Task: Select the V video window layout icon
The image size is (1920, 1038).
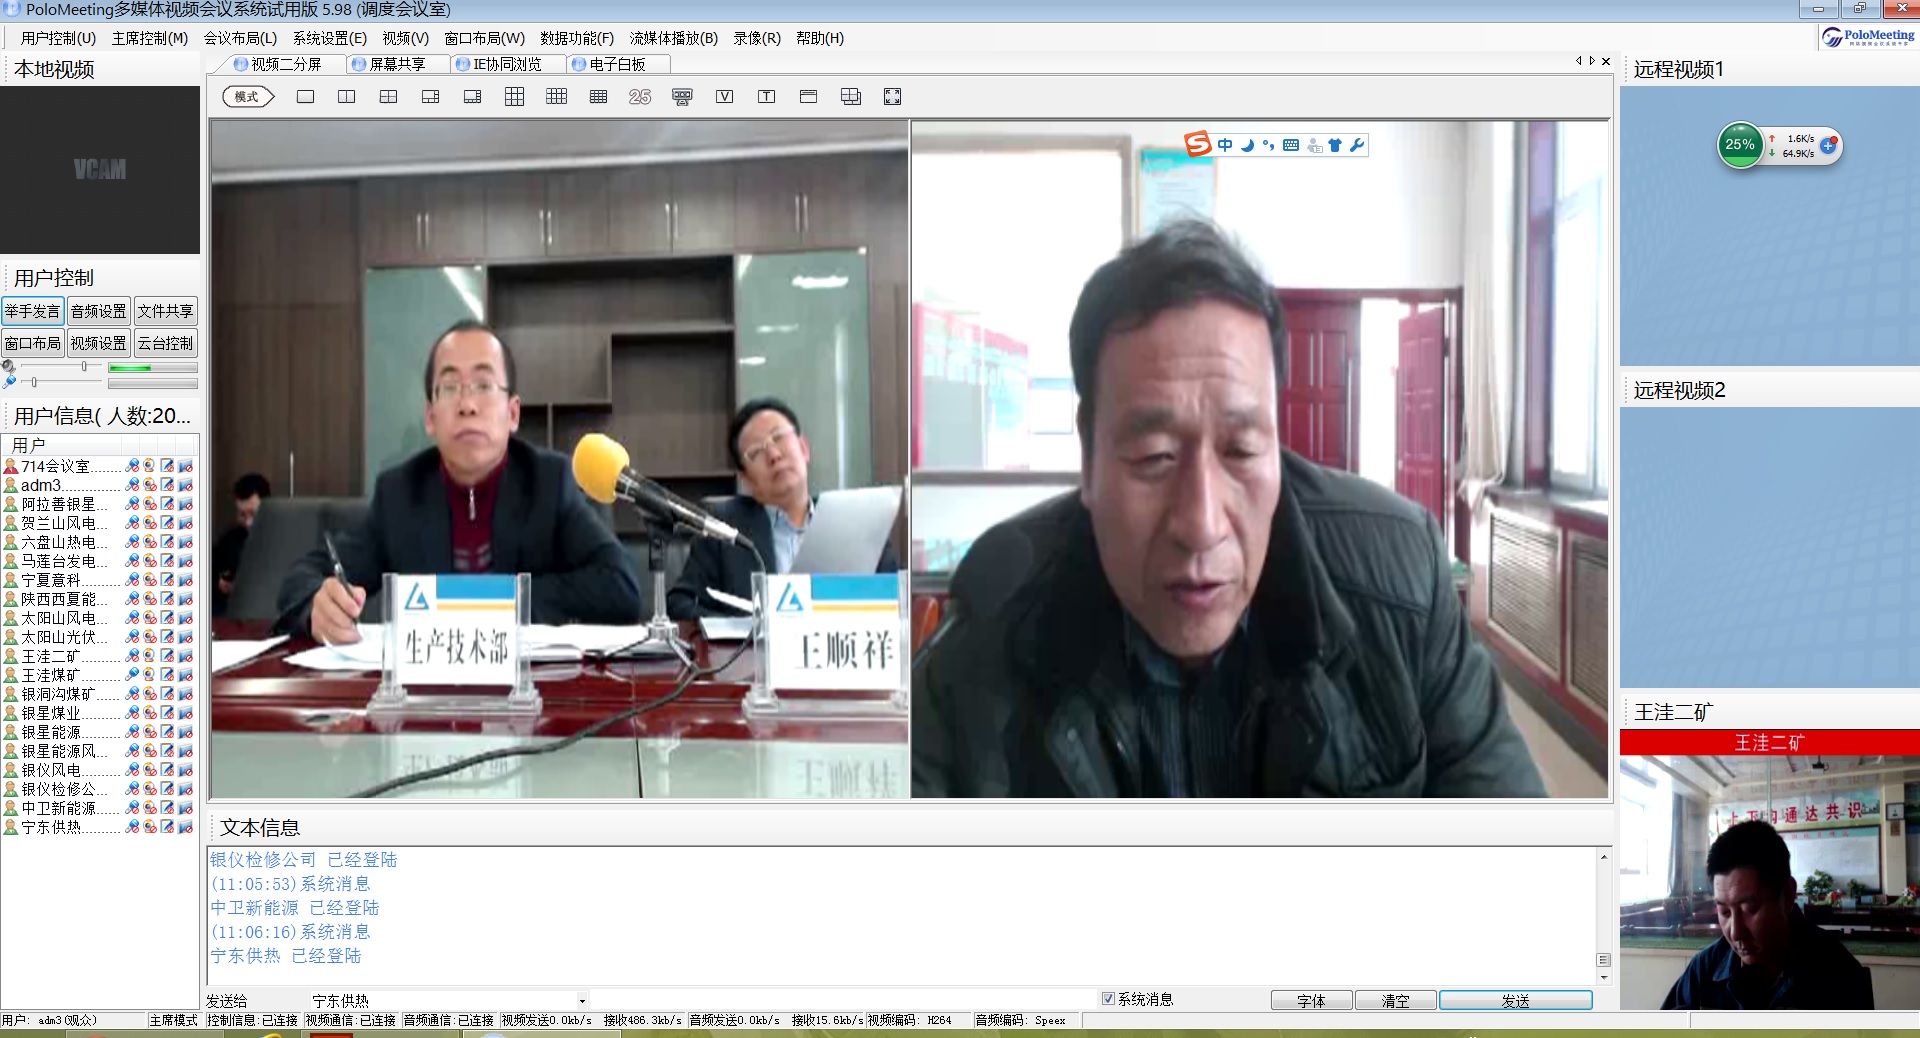Action: coord(725,97)
